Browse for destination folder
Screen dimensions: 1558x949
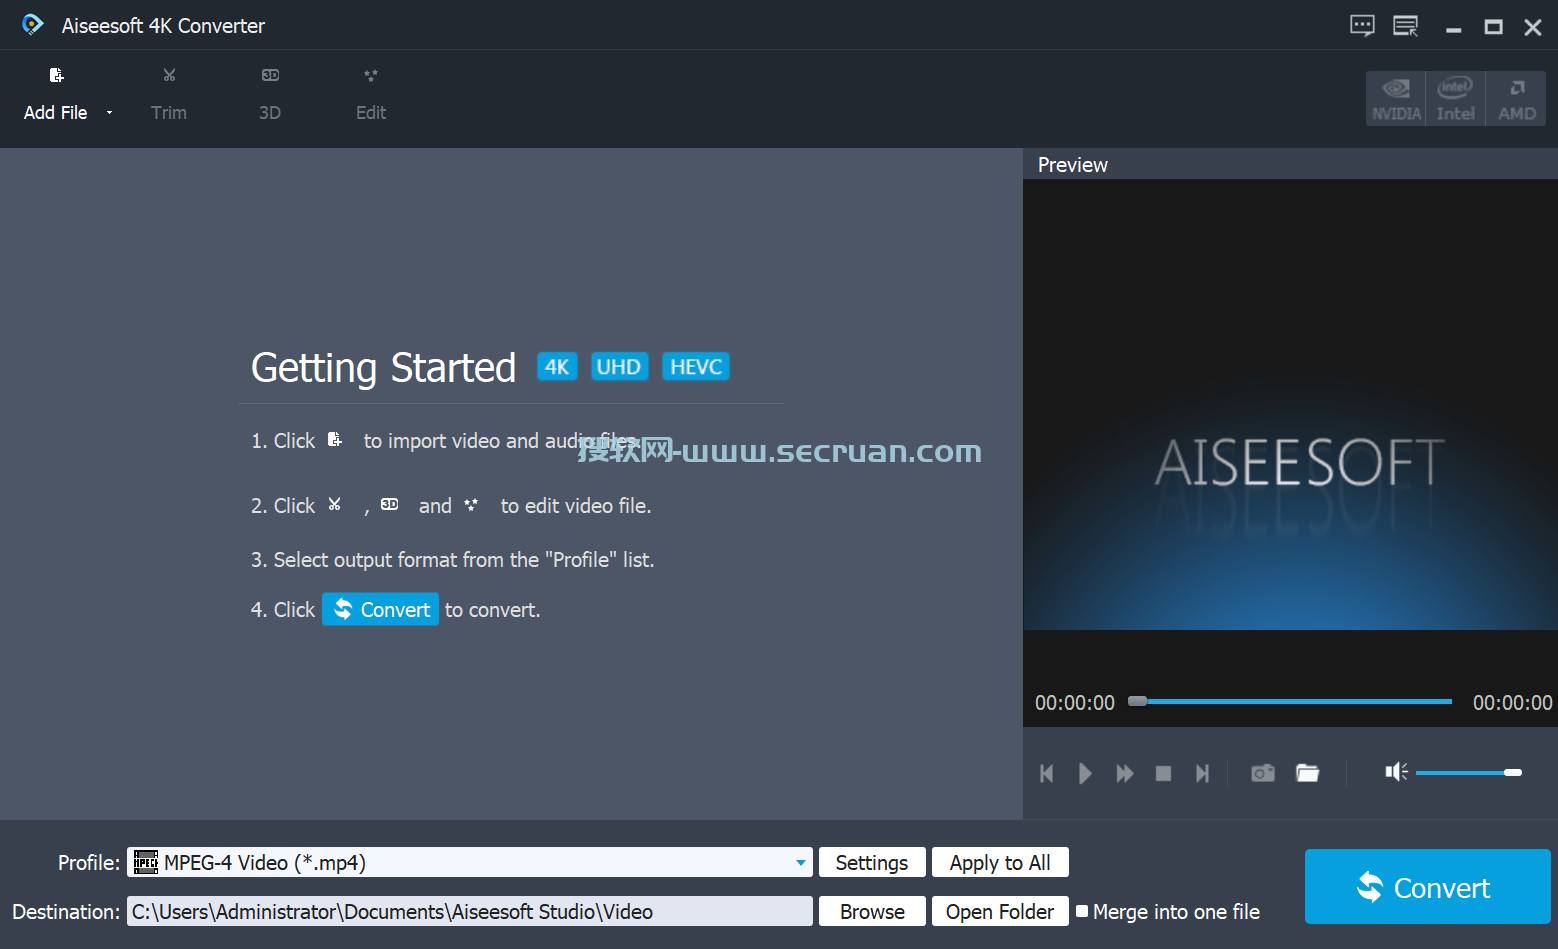(x=872, y=911)
